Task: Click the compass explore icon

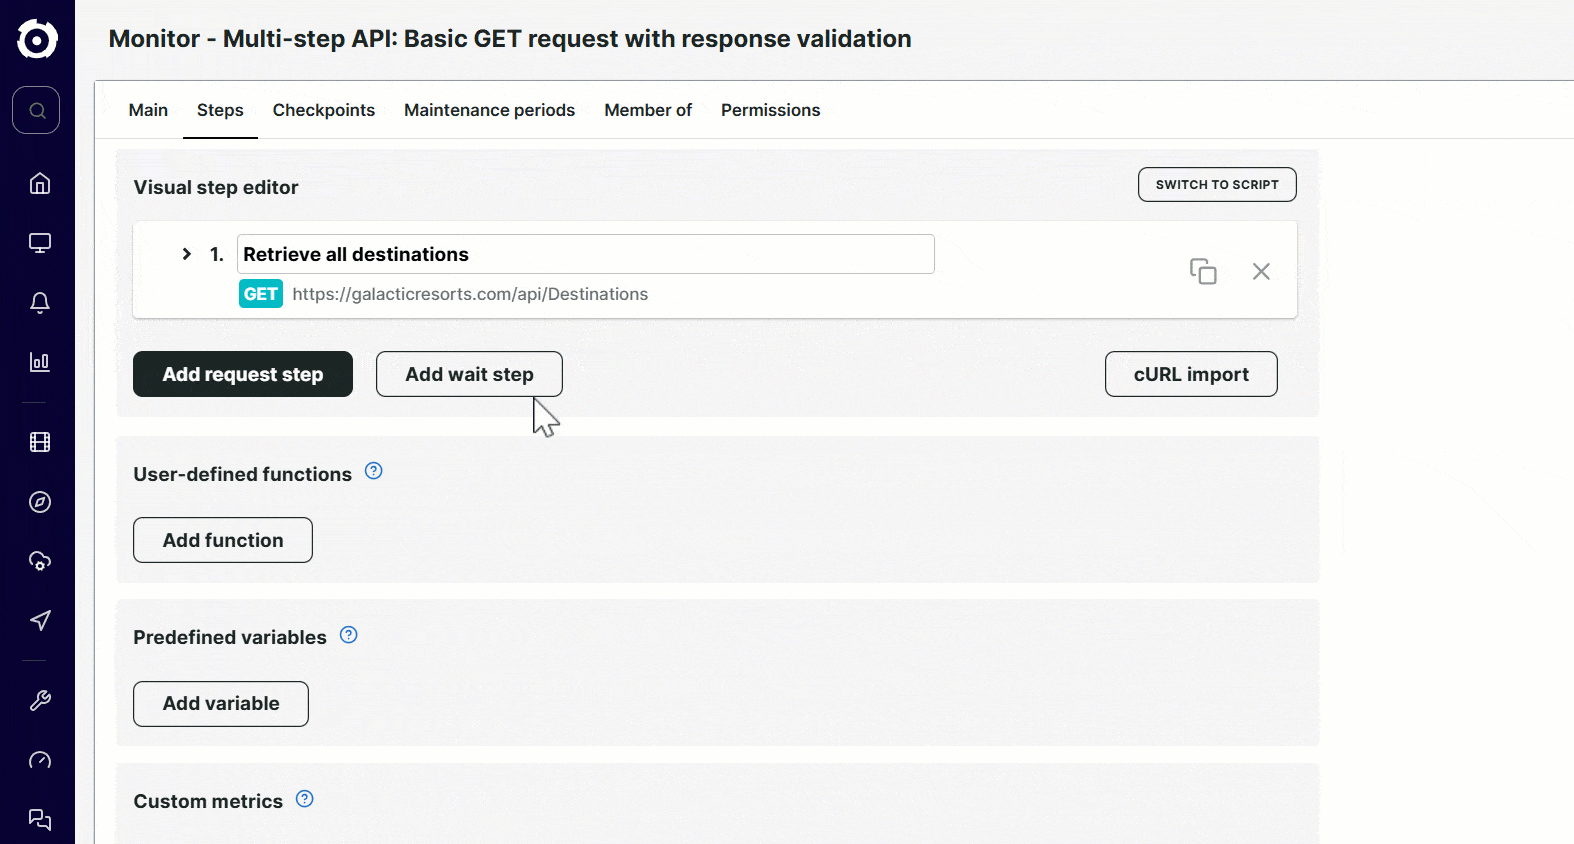Action: coord(40,502)
